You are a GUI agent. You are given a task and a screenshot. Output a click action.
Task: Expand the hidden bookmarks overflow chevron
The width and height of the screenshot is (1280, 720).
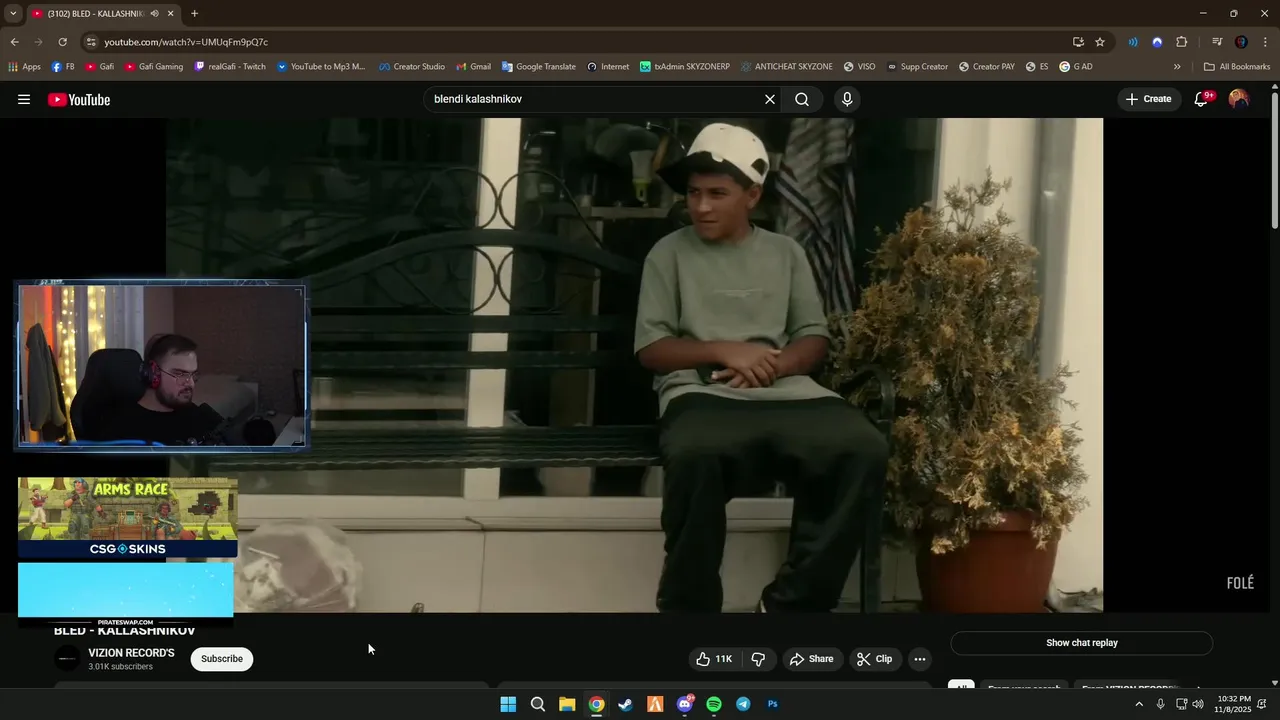pyautogui.click(x=1177, y=67)
